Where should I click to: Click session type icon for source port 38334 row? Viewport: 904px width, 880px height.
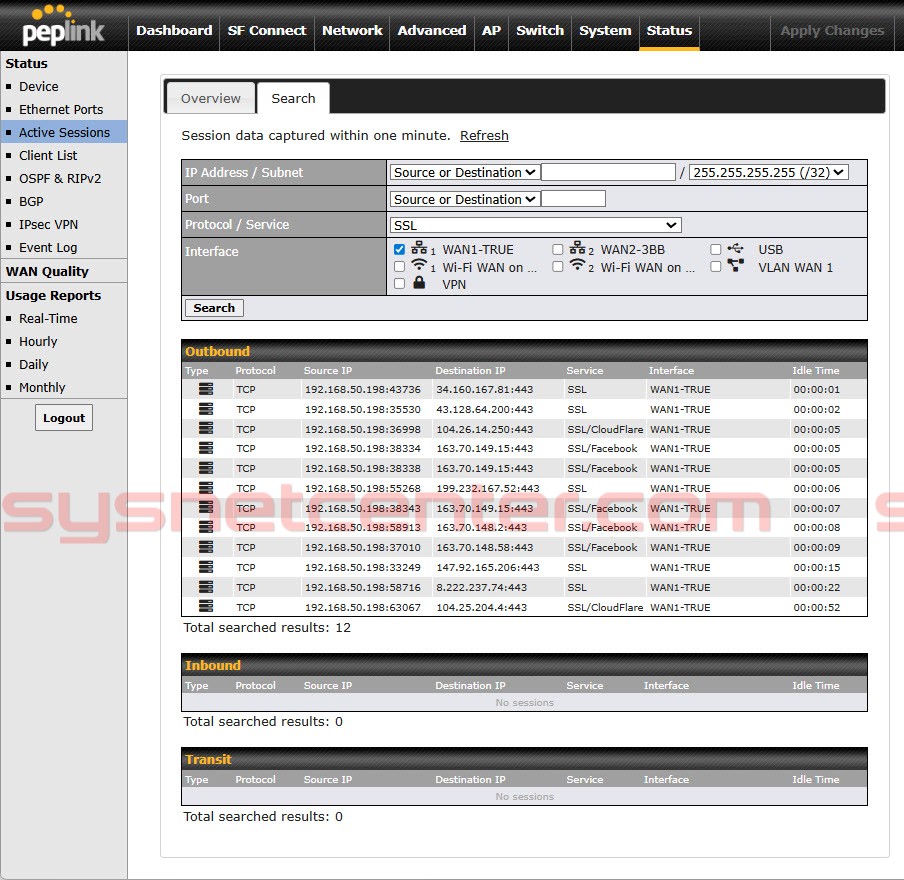click(206, 448)
